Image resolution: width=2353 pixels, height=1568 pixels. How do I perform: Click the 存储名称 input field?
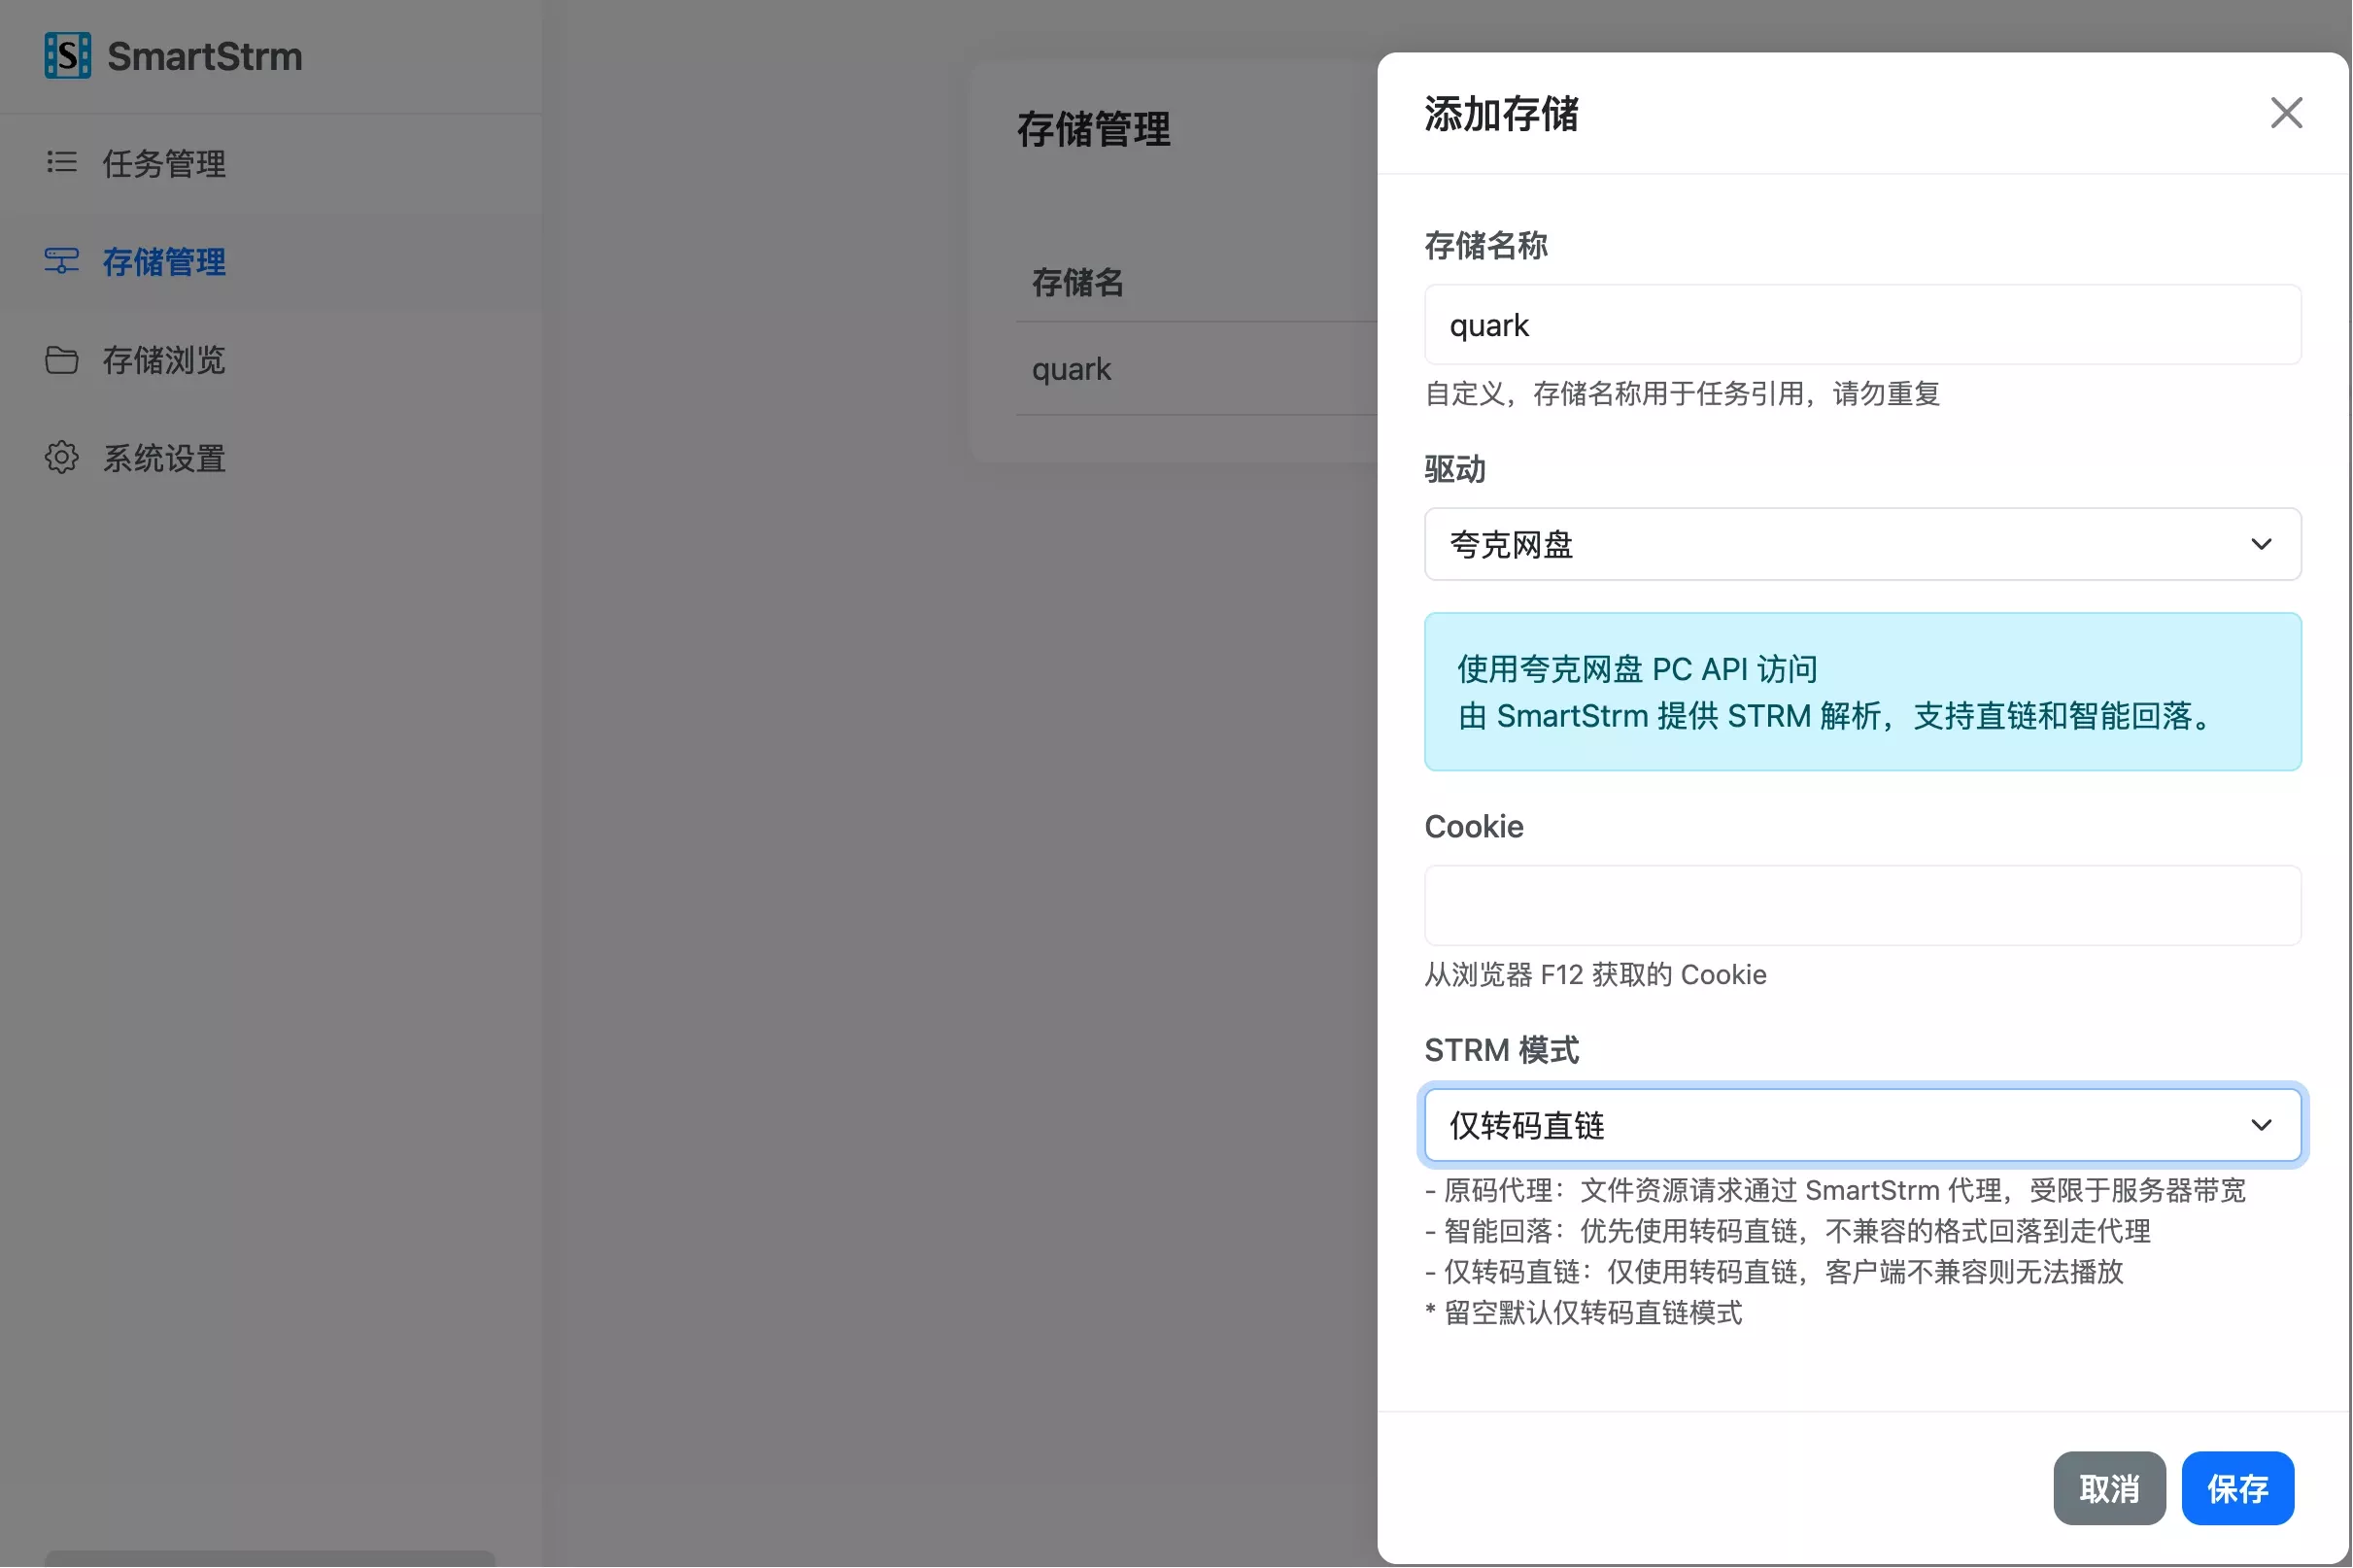1862,325
